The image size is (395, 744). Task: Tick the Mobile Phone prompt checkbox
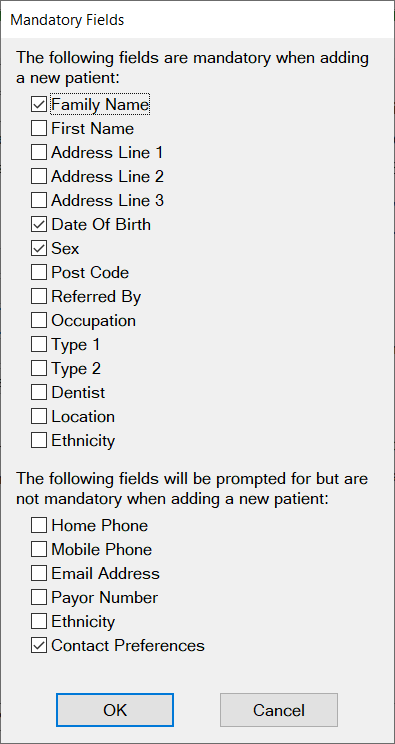(x=39, y=549)
